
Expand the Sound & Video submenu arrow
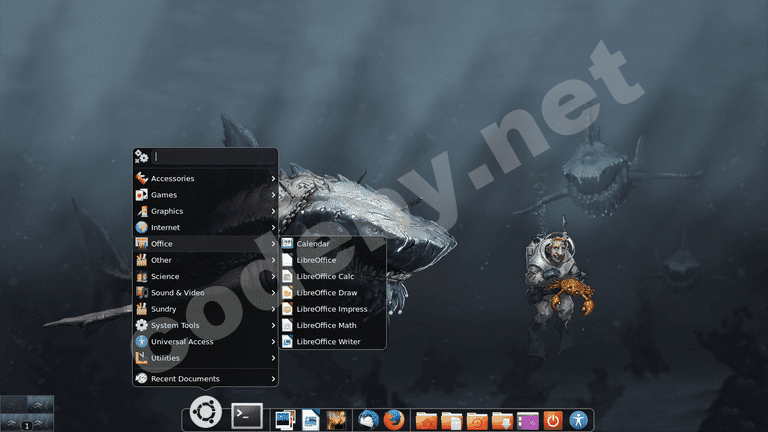coord(273,293)
